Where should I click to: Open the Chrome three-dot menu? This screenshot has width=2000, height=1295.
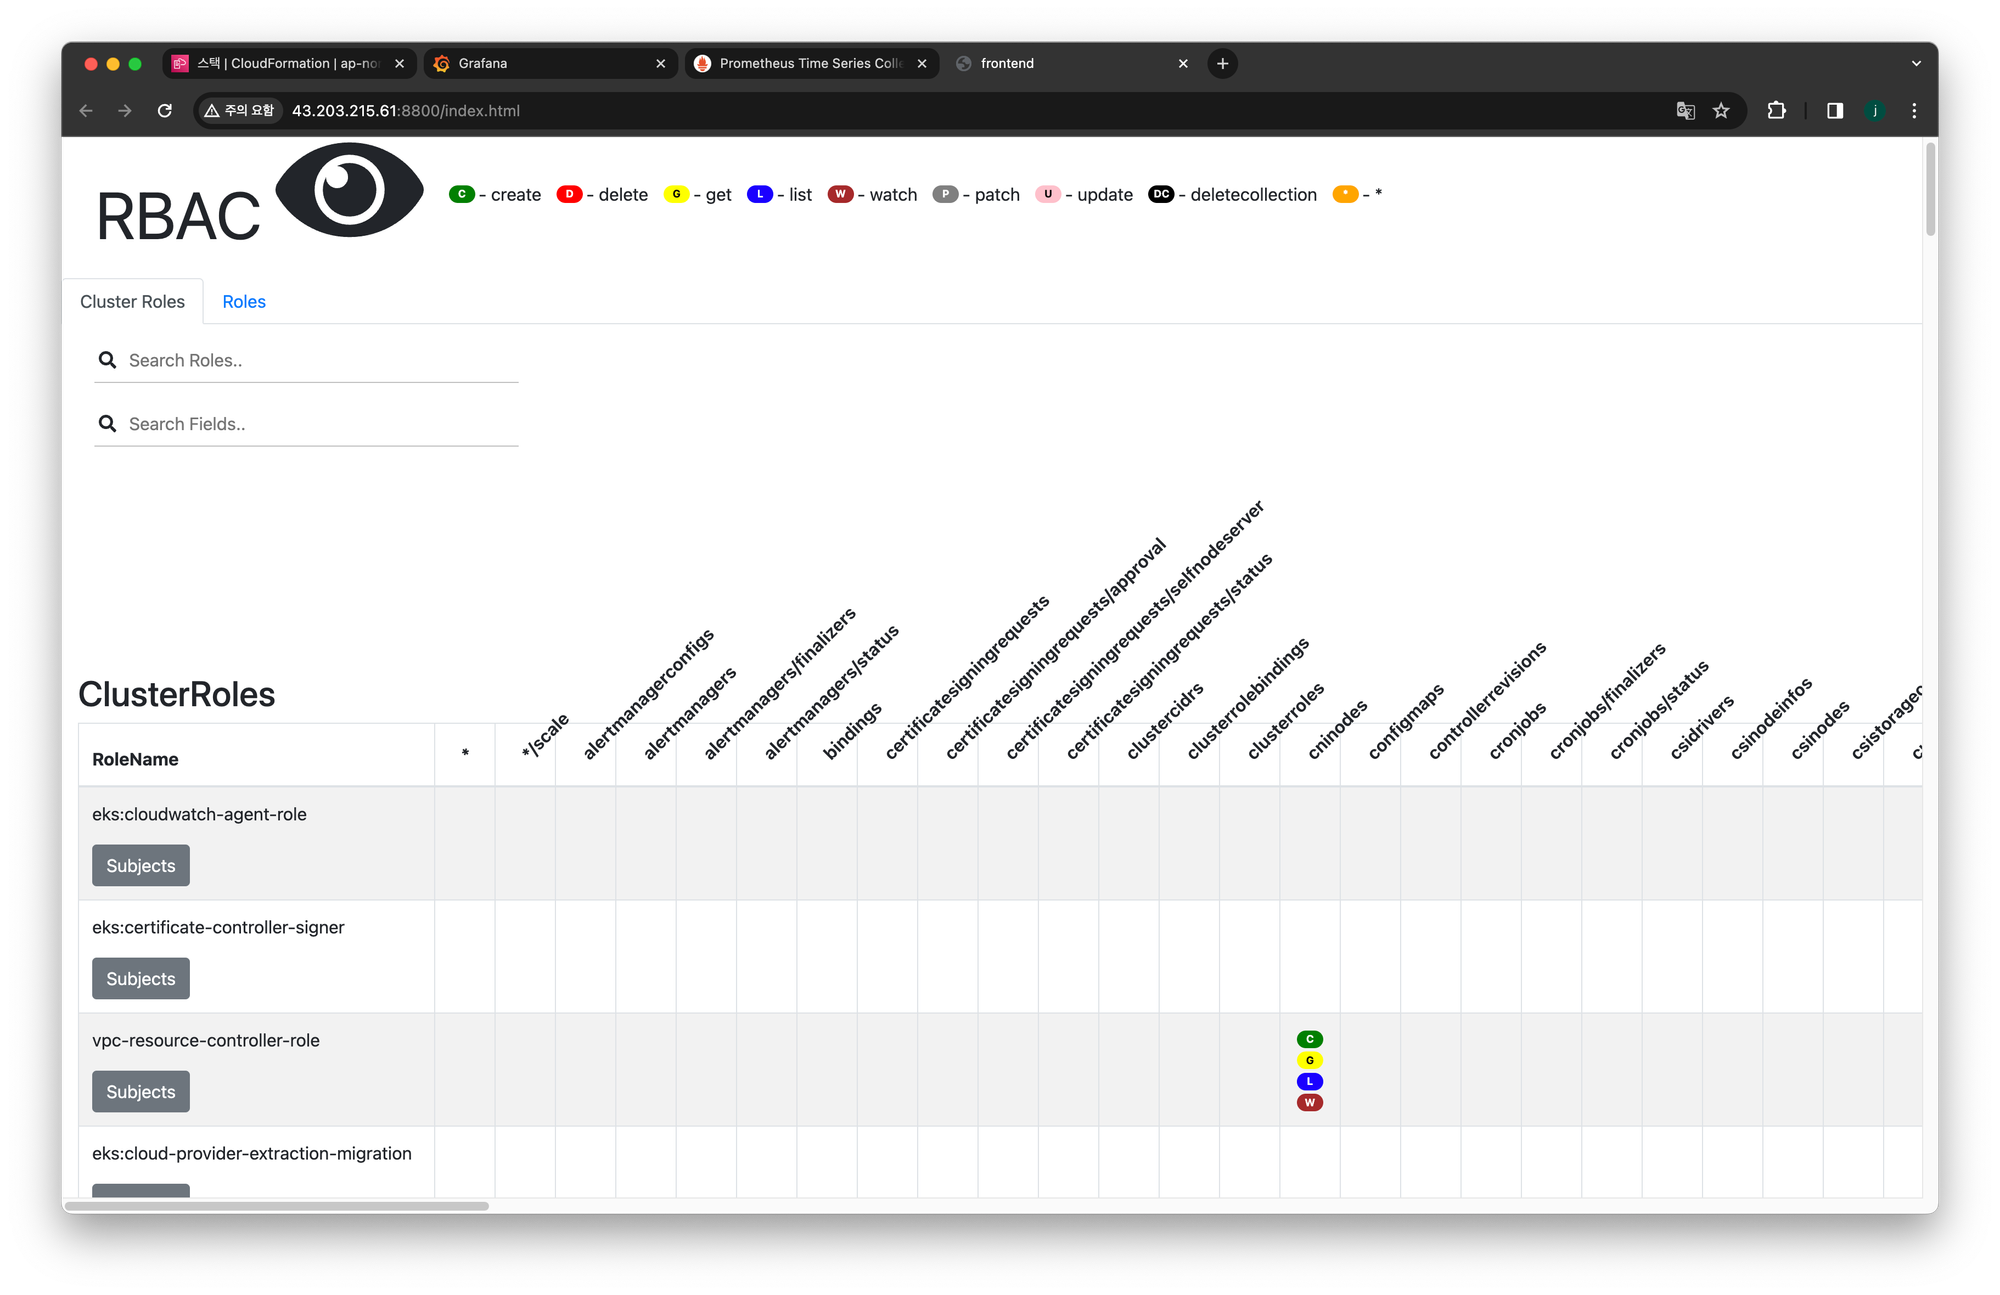pos(1914,111)
